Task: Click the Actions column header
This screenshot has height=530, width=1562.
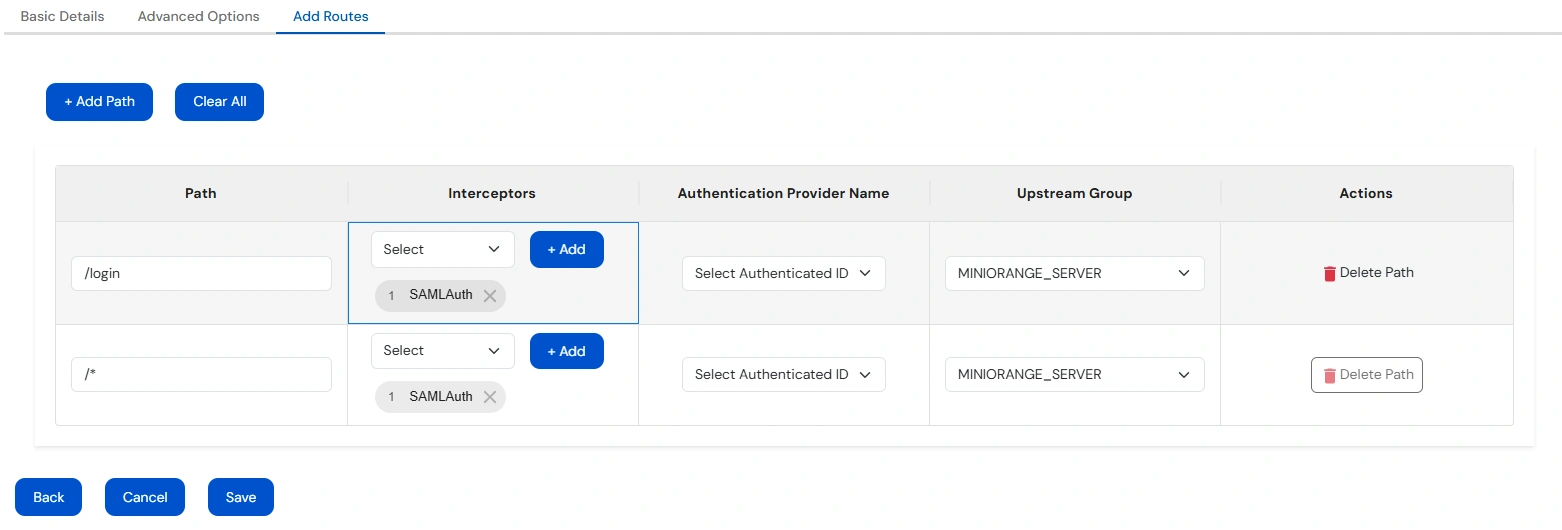Action: coord(1366,193)
